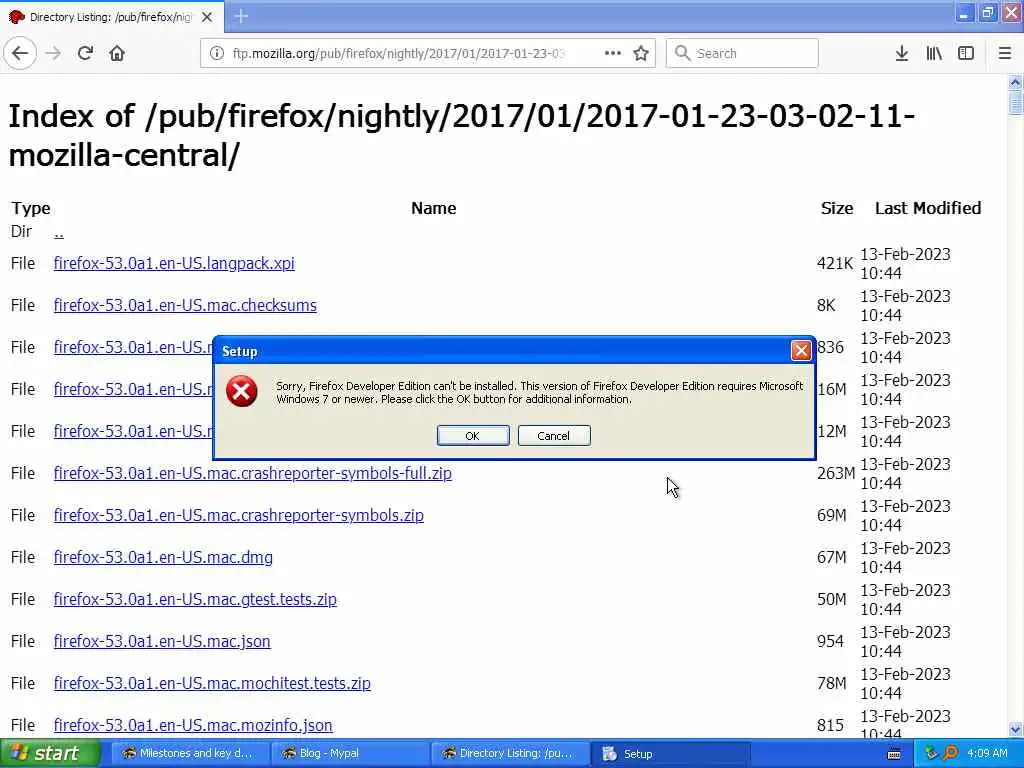Click the Last Modified column header

click(x=928, y=208)
